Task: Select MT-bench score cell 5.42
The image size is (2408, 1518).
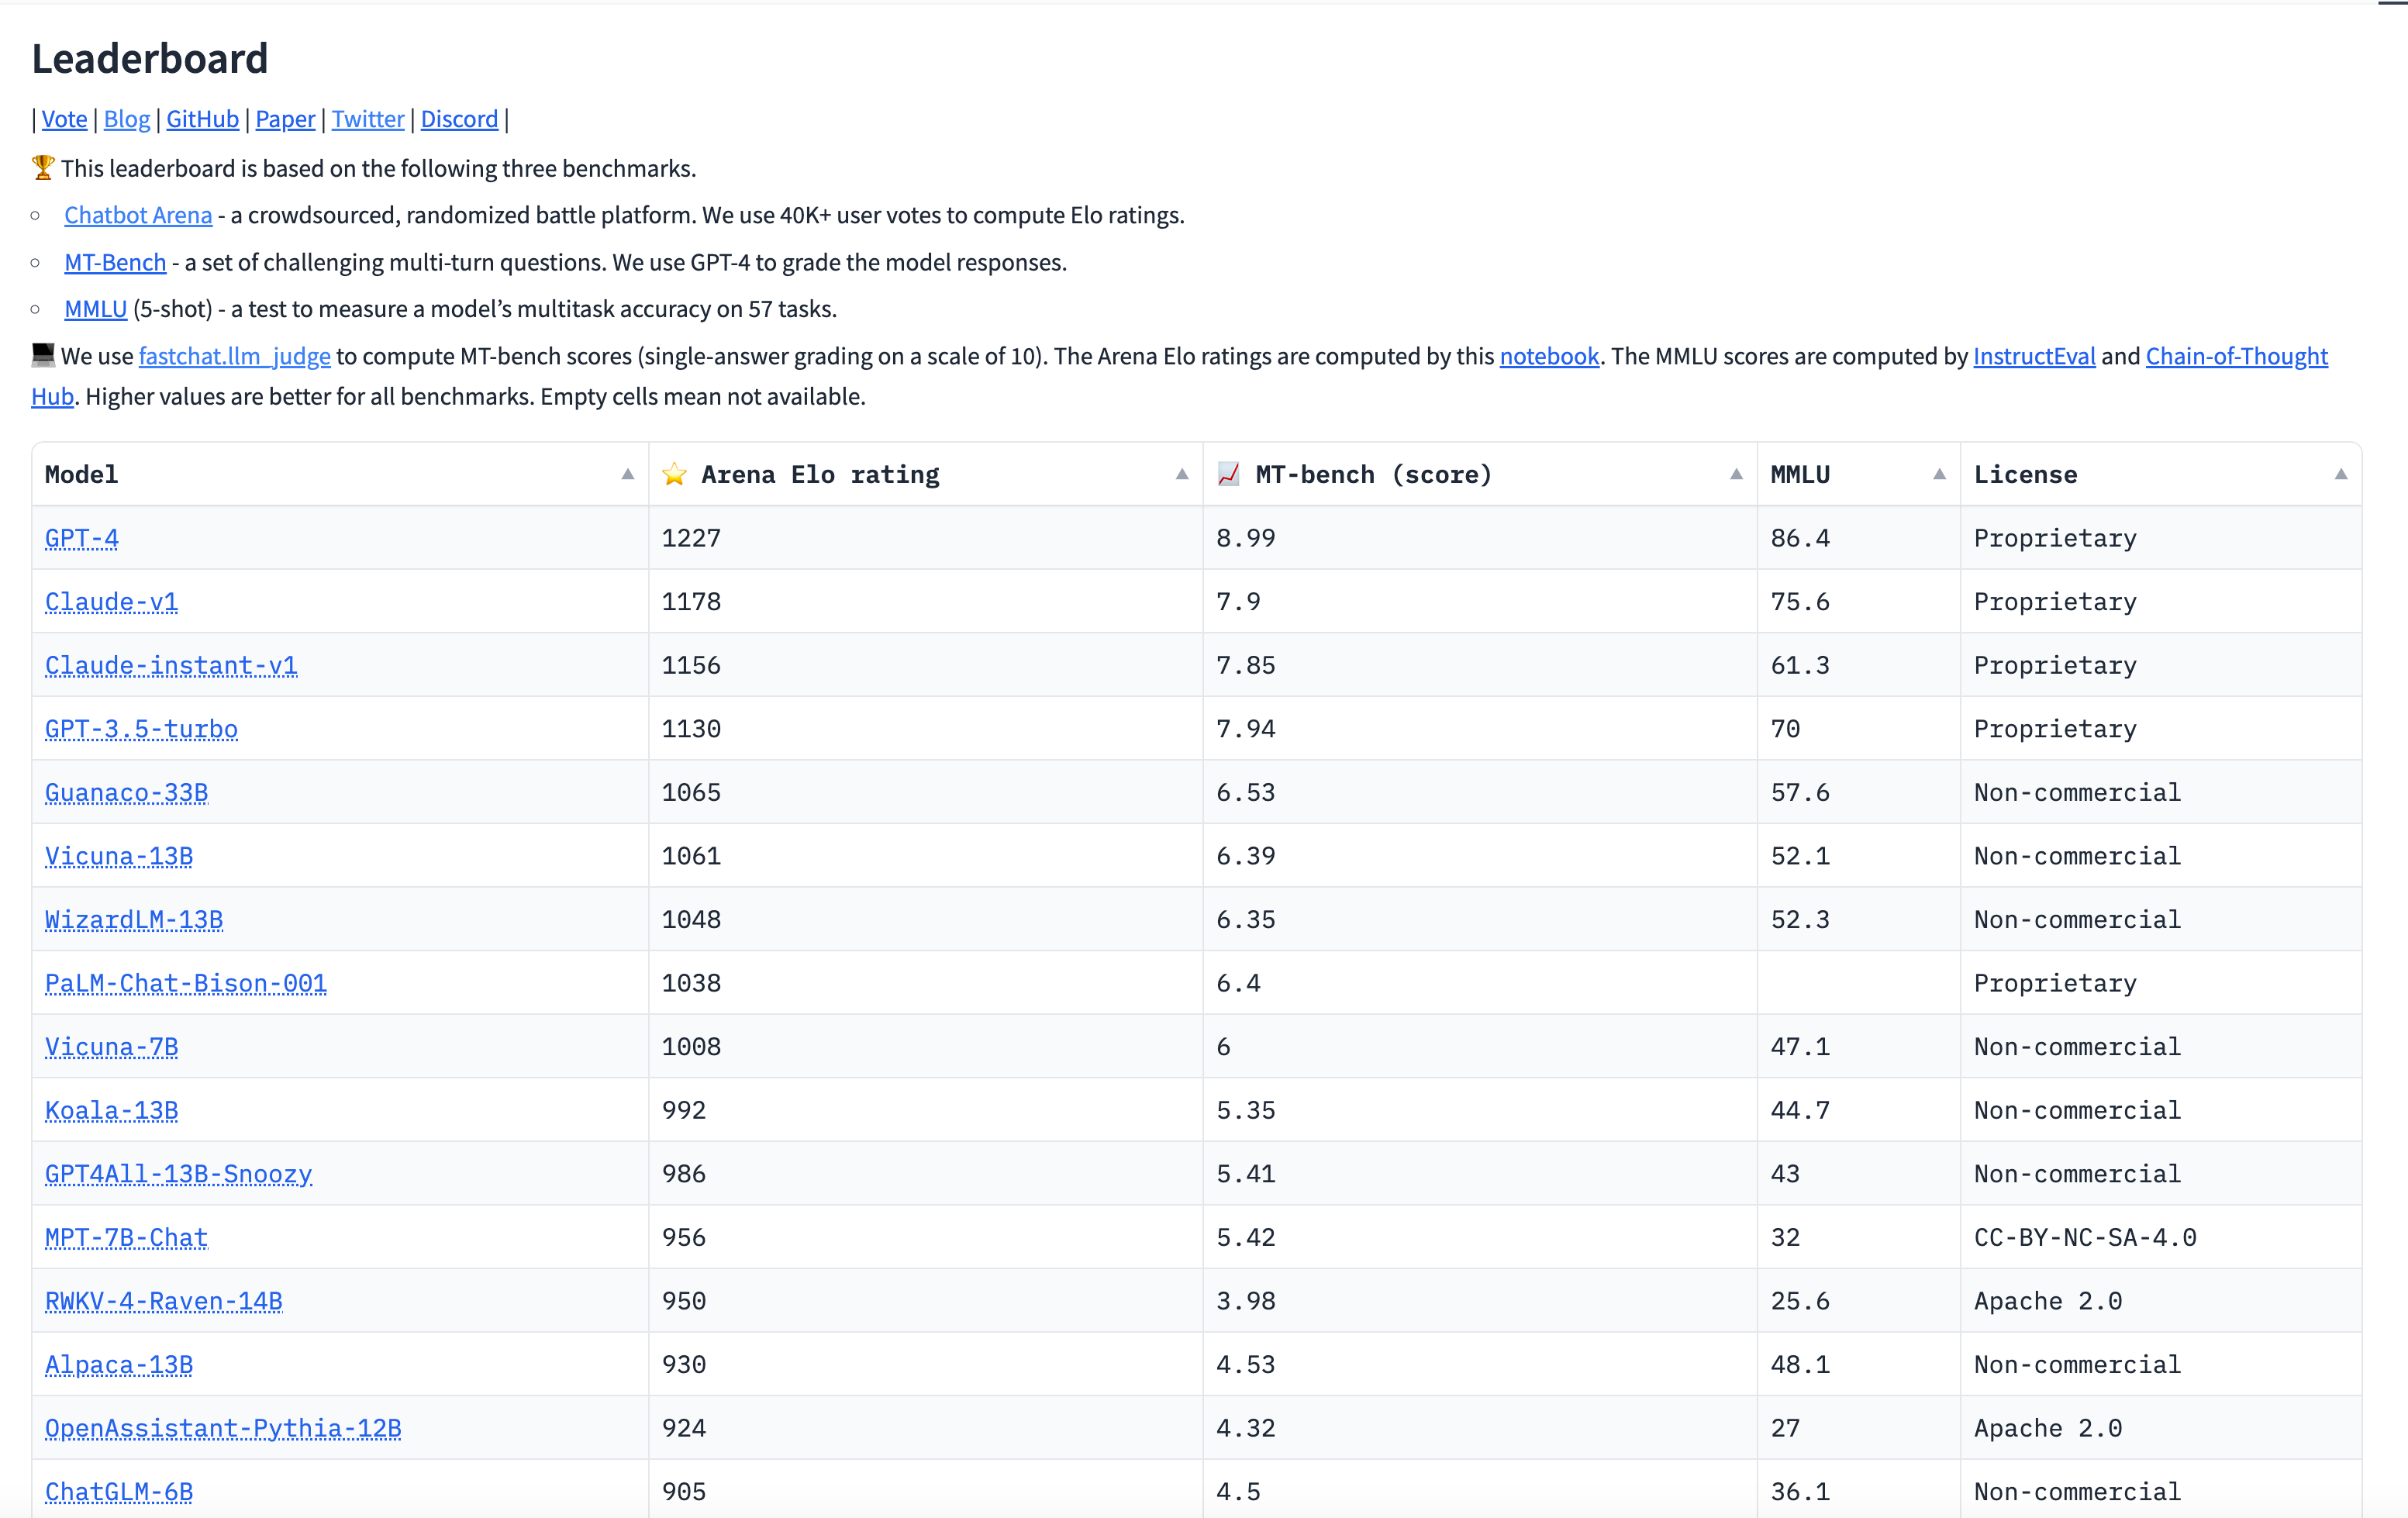Action: coord(1480,1238)
